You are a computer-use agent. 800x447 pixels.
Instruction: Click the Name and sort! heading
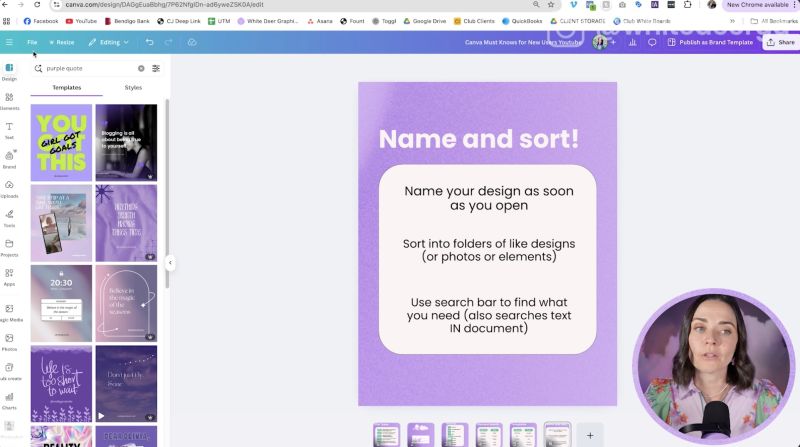[479, 139]
